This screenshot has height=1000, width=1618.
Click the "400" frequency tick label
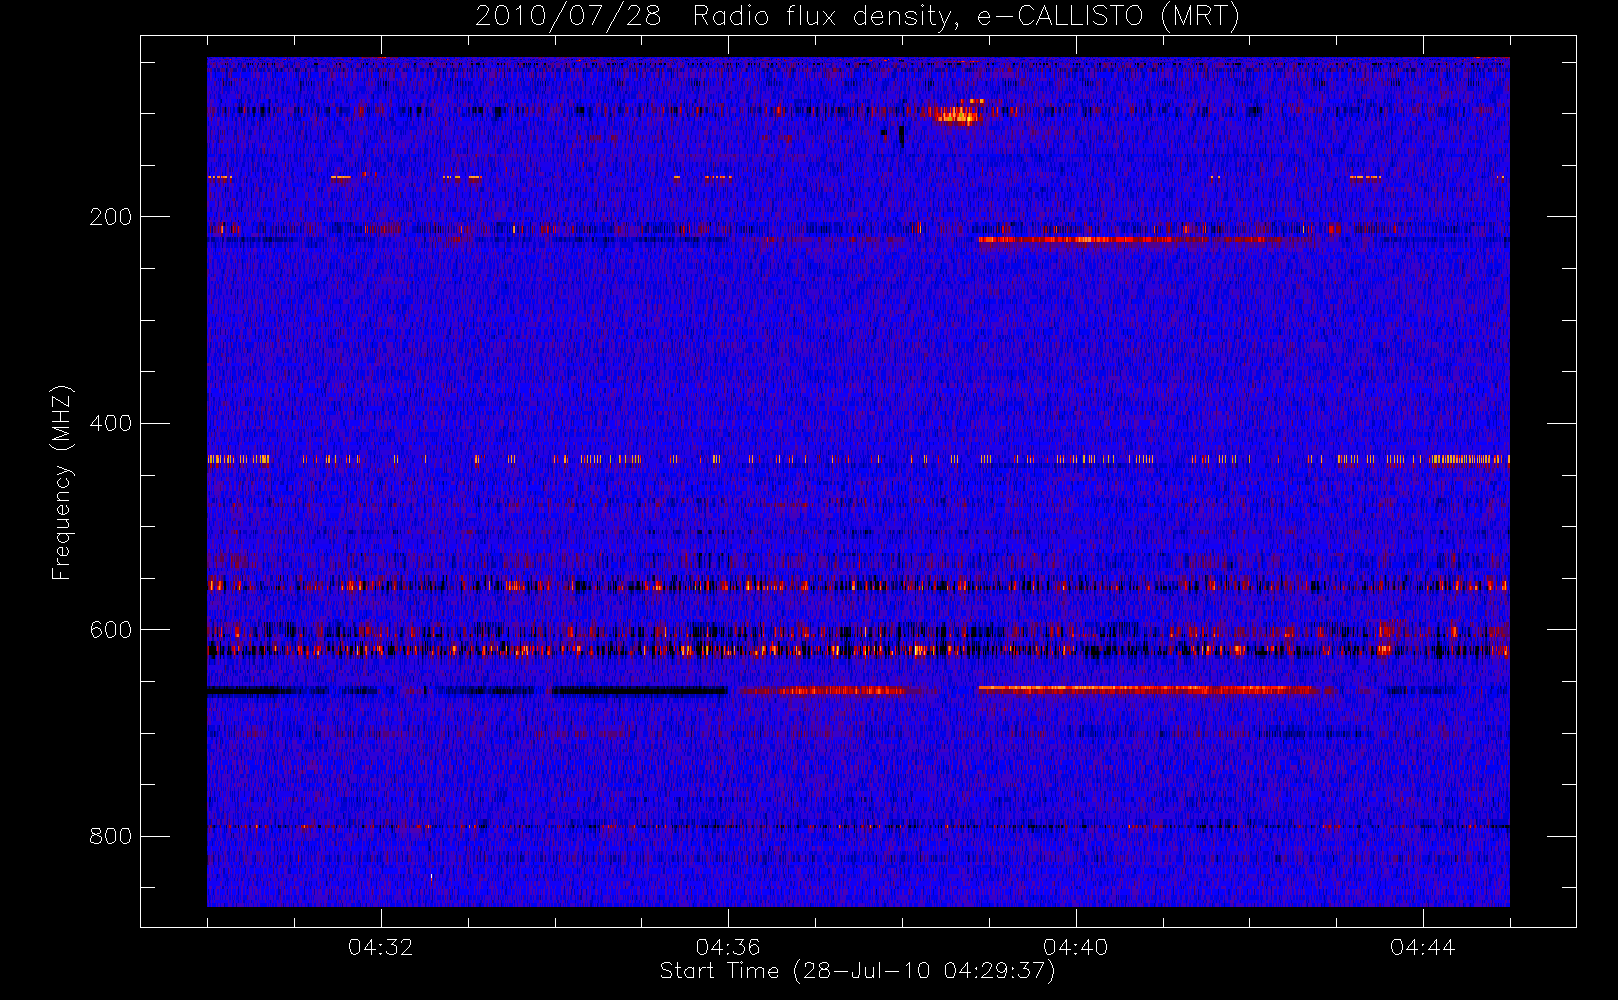[110, 423]
